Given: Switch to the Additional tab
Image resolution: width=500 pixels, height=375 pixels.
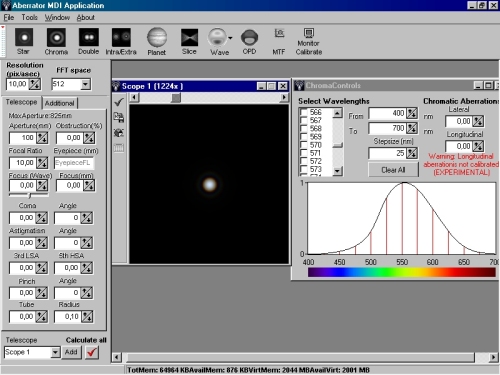Looking at the screenshot, I should click(60, 103).
